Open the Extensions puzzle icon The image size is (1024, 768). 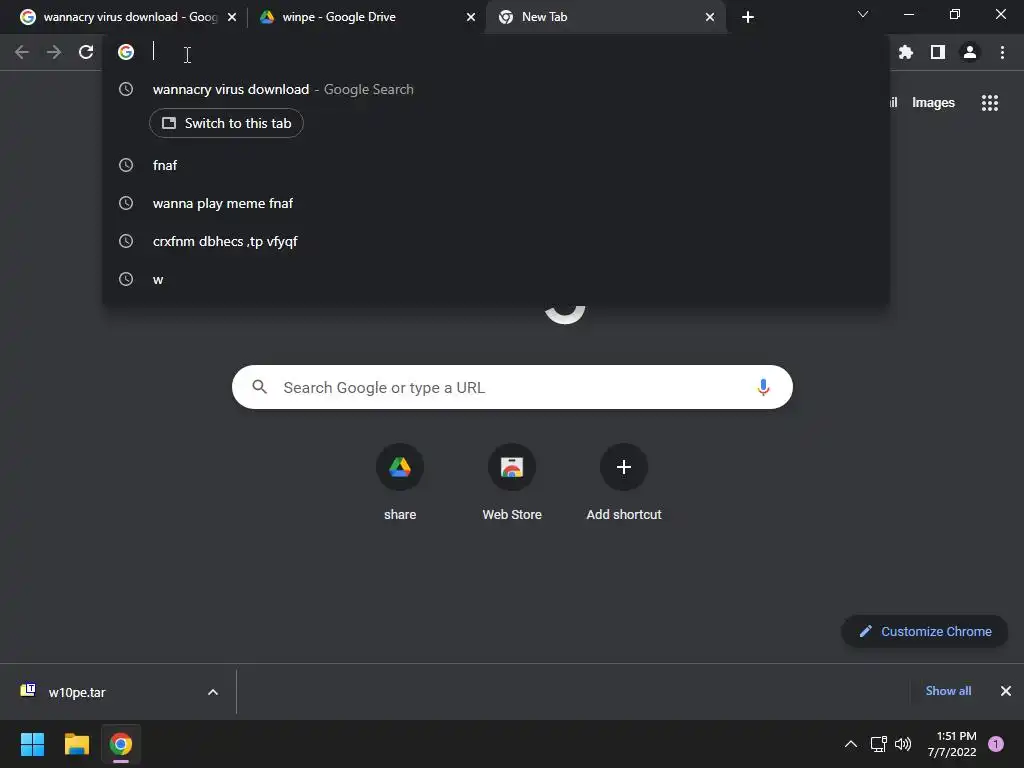coord(905,52)
